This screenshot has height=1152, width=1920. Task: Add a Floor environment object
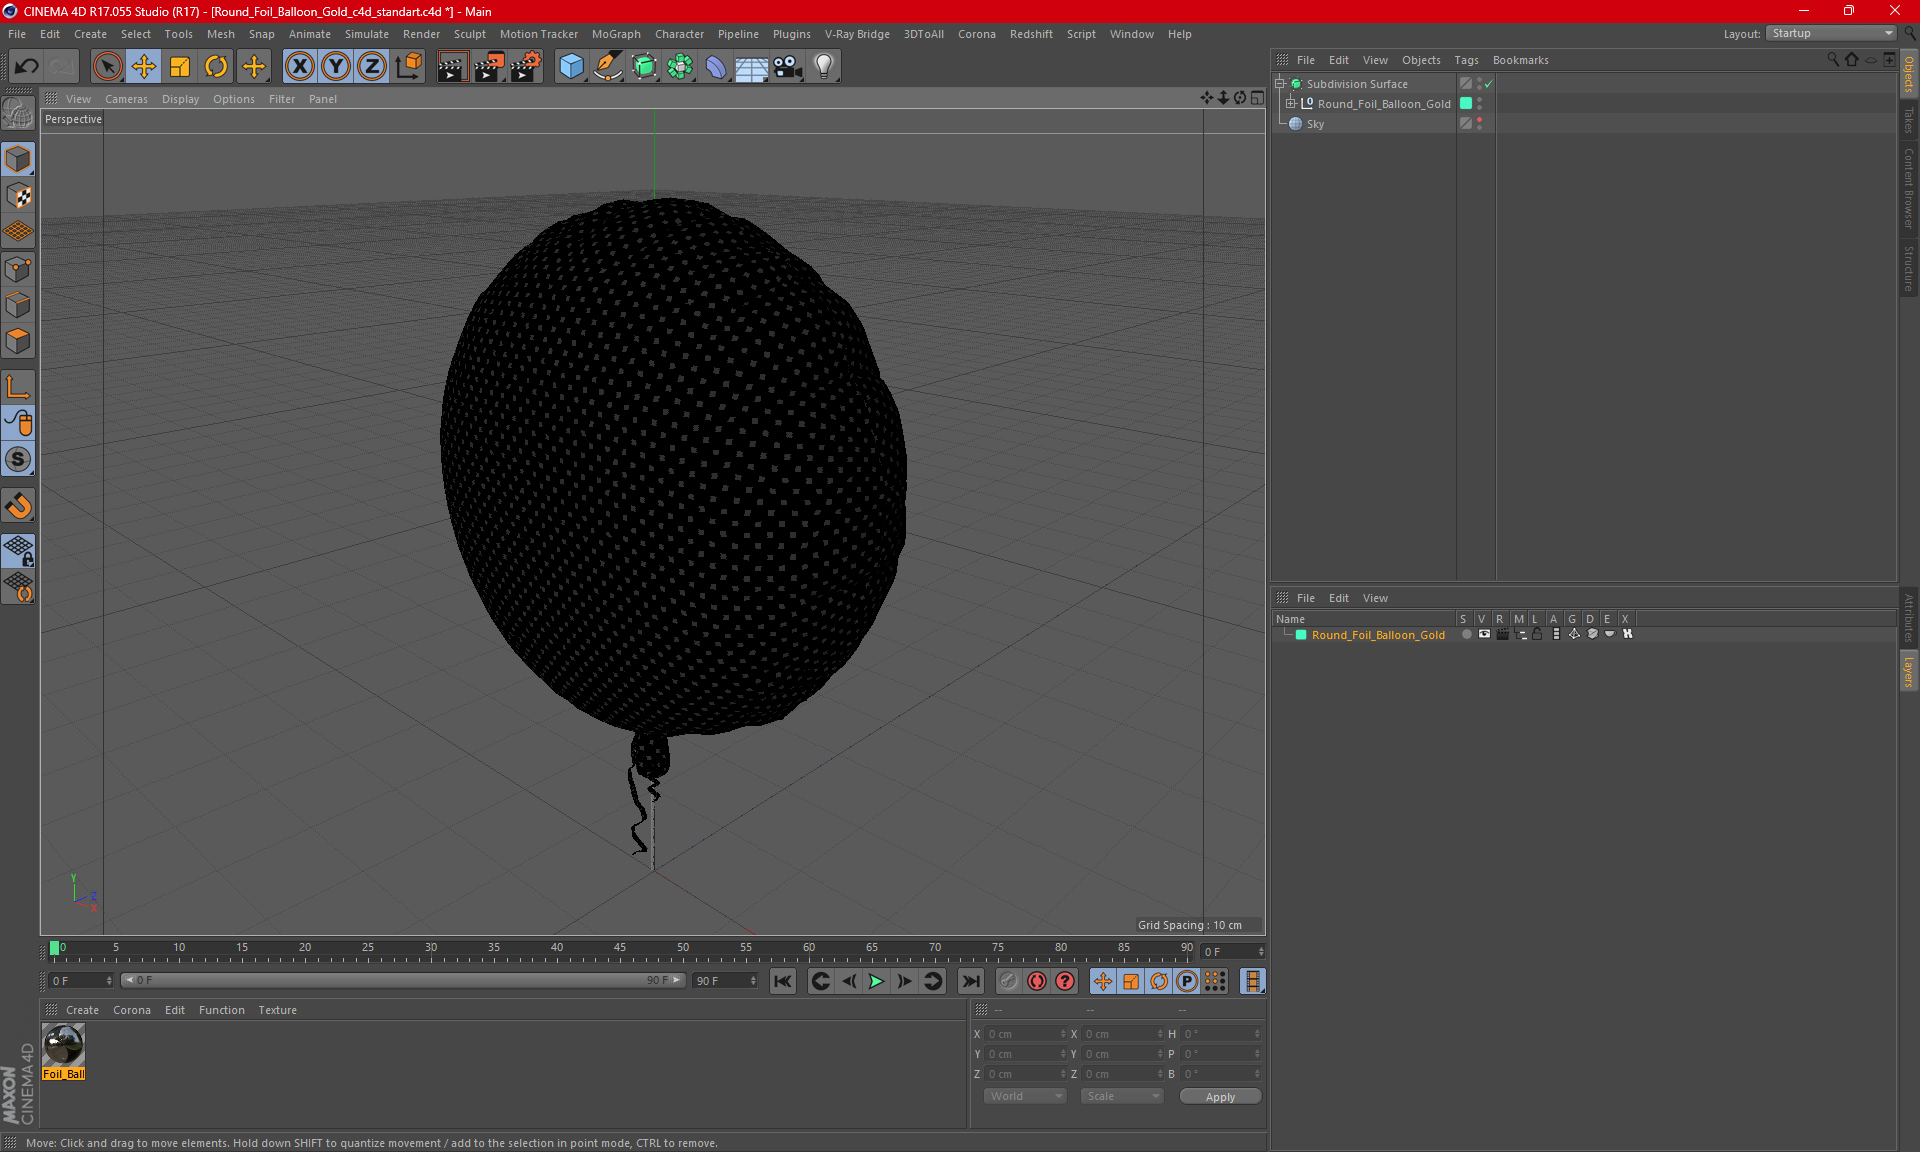coord(751,67)
